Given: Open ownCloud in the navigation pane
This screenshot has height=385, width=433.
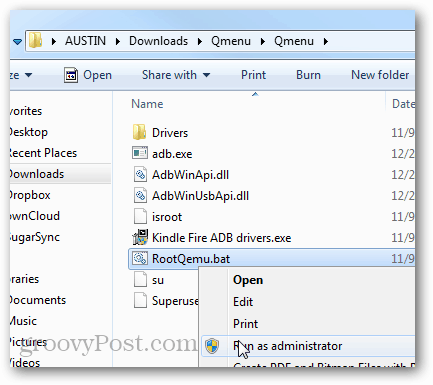Looking at the screenshot, I should pos(35,216).
